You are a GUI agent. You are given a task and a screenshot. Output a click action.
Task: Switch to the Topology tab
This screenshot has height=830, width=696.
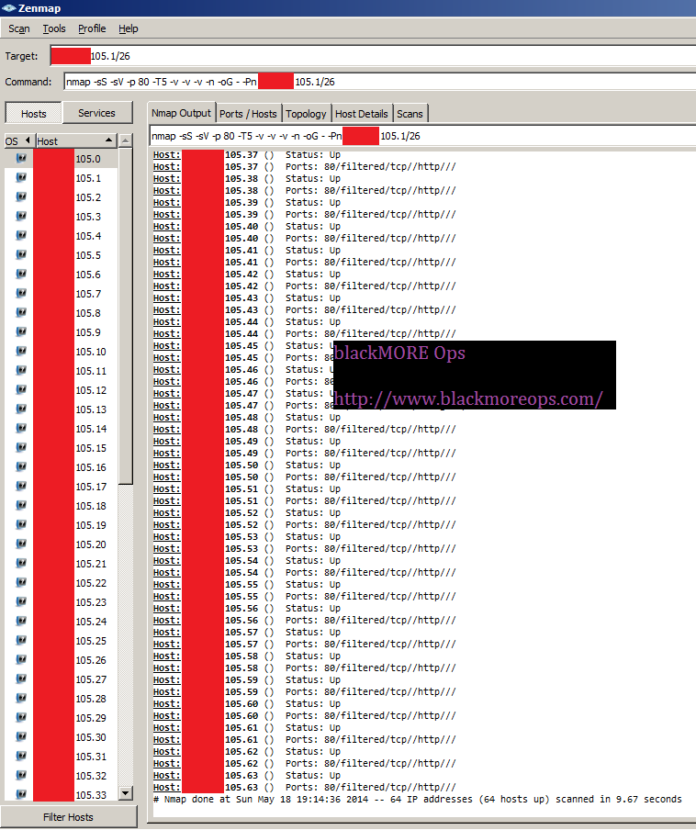coord(306,114)
